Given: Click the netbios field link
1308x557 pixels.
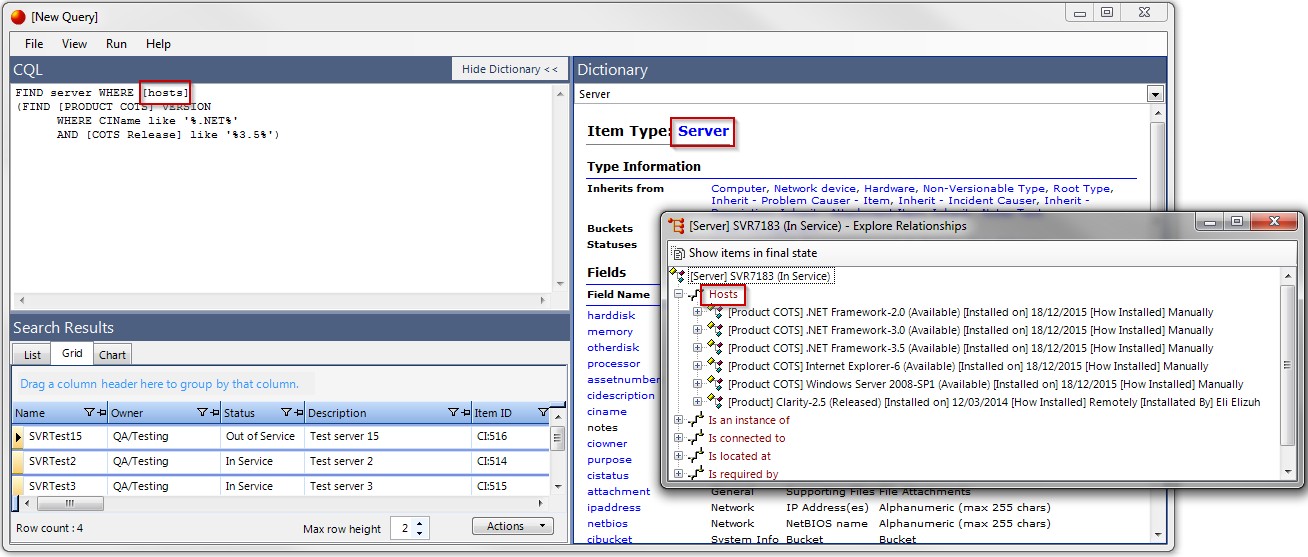Looking at the screenshot, I should 607,523.
